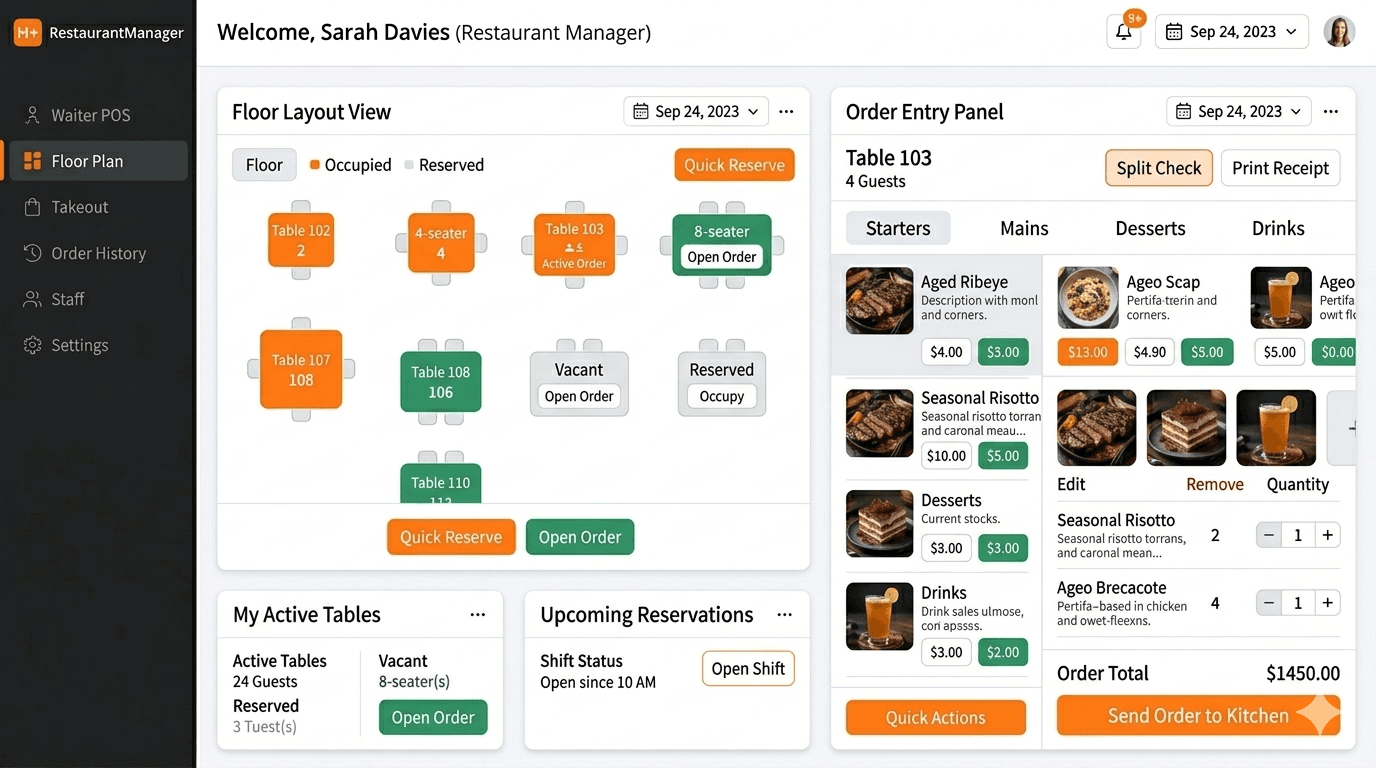Open Order Entry Panel more options
This screenshot has height=768, width=1376.
tap(1330, 112)
